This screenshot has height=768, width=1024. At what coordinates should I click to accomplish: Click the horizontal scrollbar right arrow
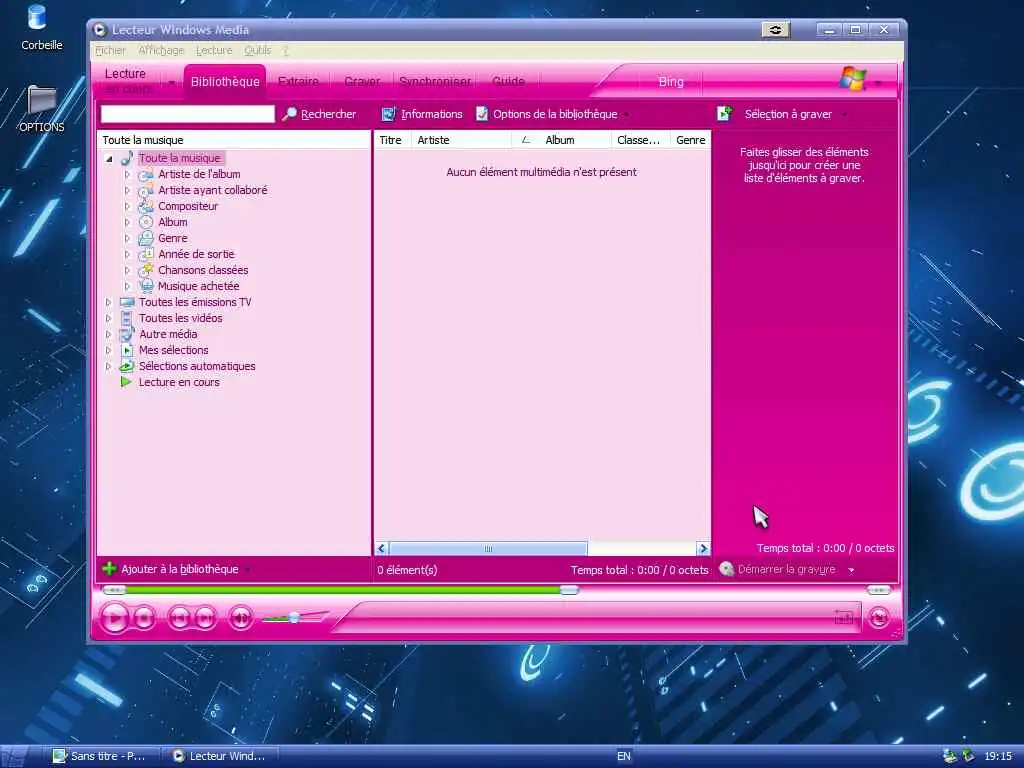click(x=703, y=549)
